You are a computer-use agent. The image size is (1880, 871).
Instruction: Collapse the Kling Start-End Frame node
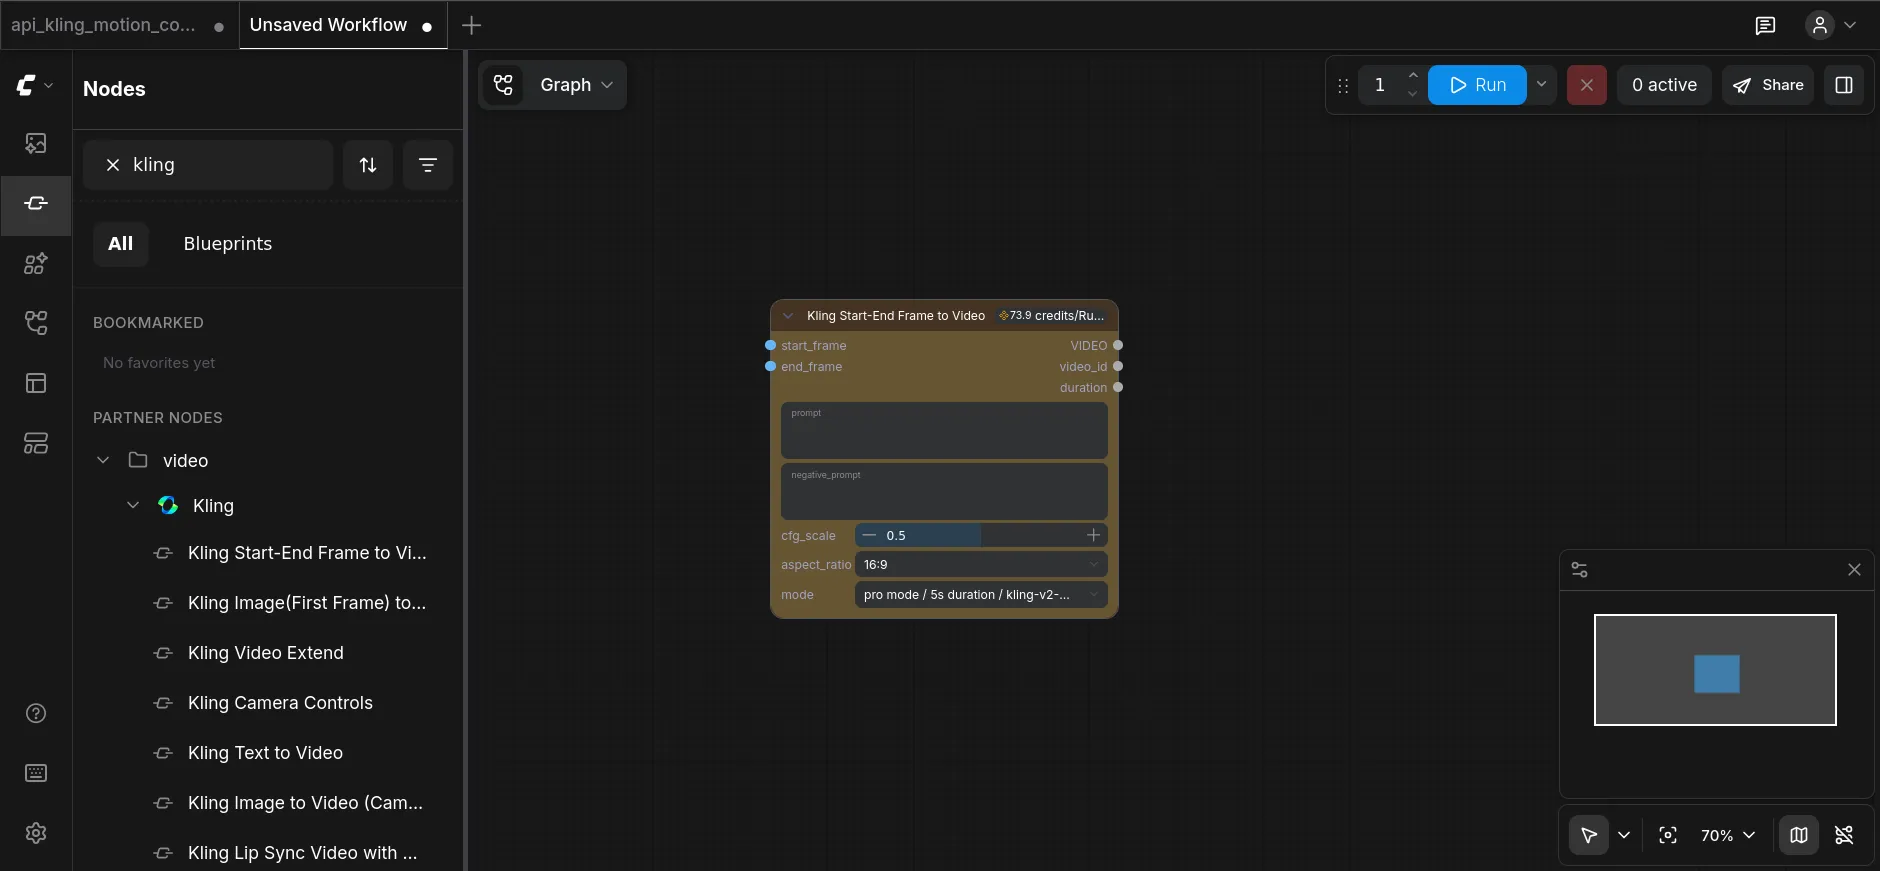(788, 316)
